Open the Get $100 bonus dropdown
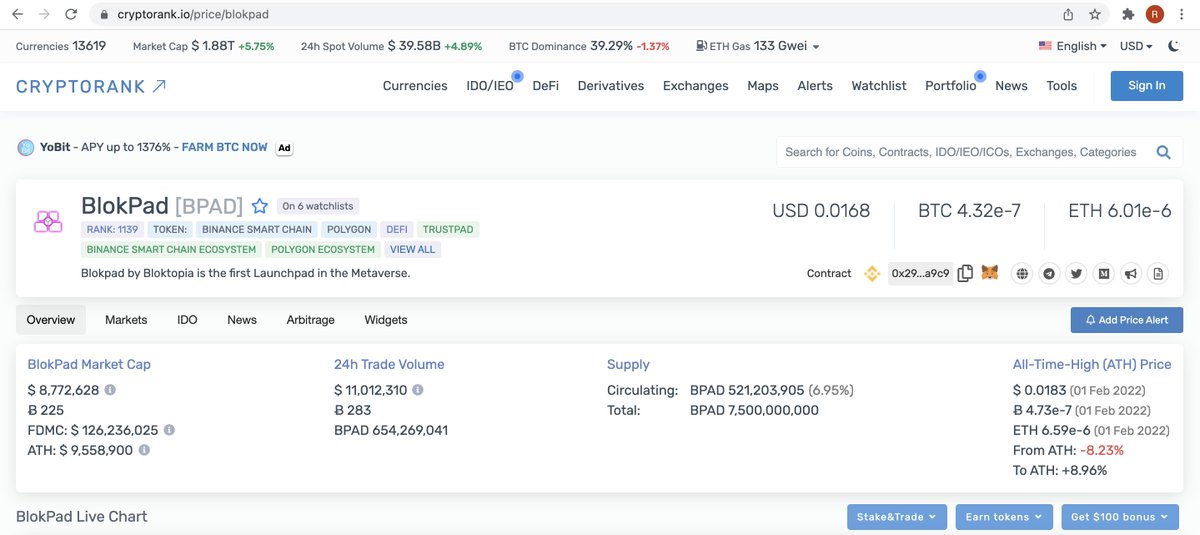This screenshot has width=1200, height=535. (1122, 517)
